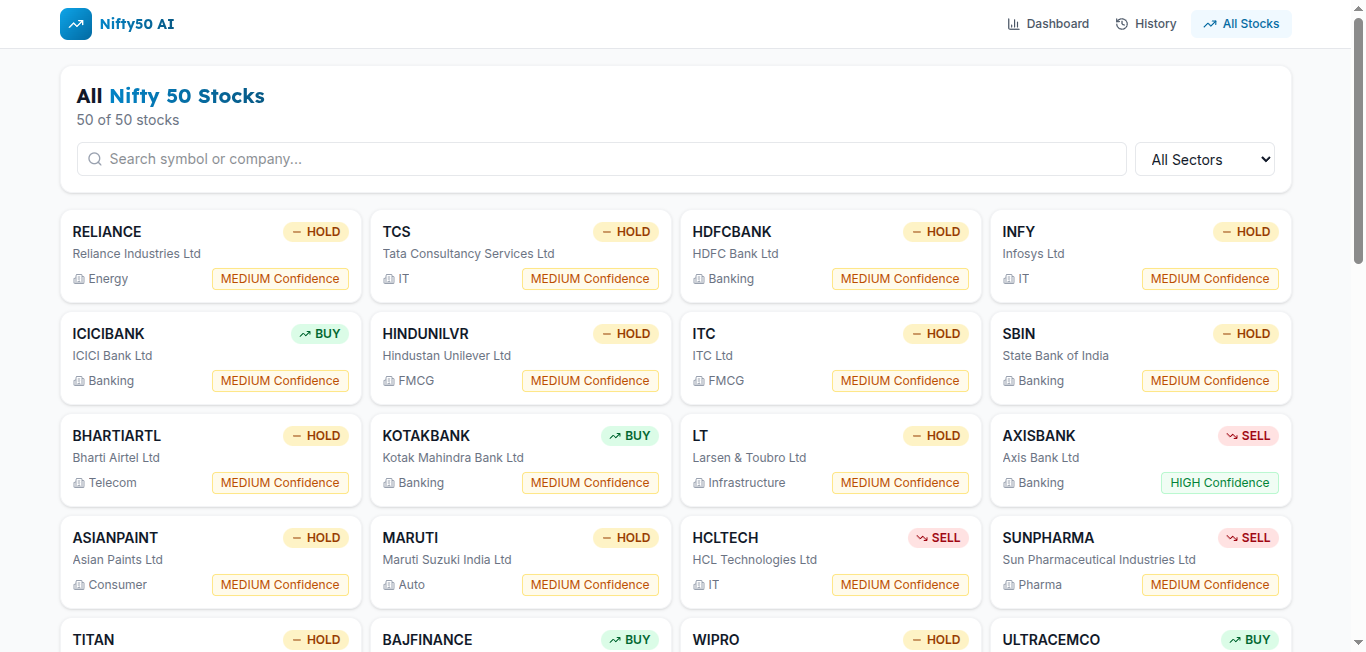The height and width of the screenshot is (652, 1366).
Task: Switch to the Dashboard tab
Action: point(1048,24)
